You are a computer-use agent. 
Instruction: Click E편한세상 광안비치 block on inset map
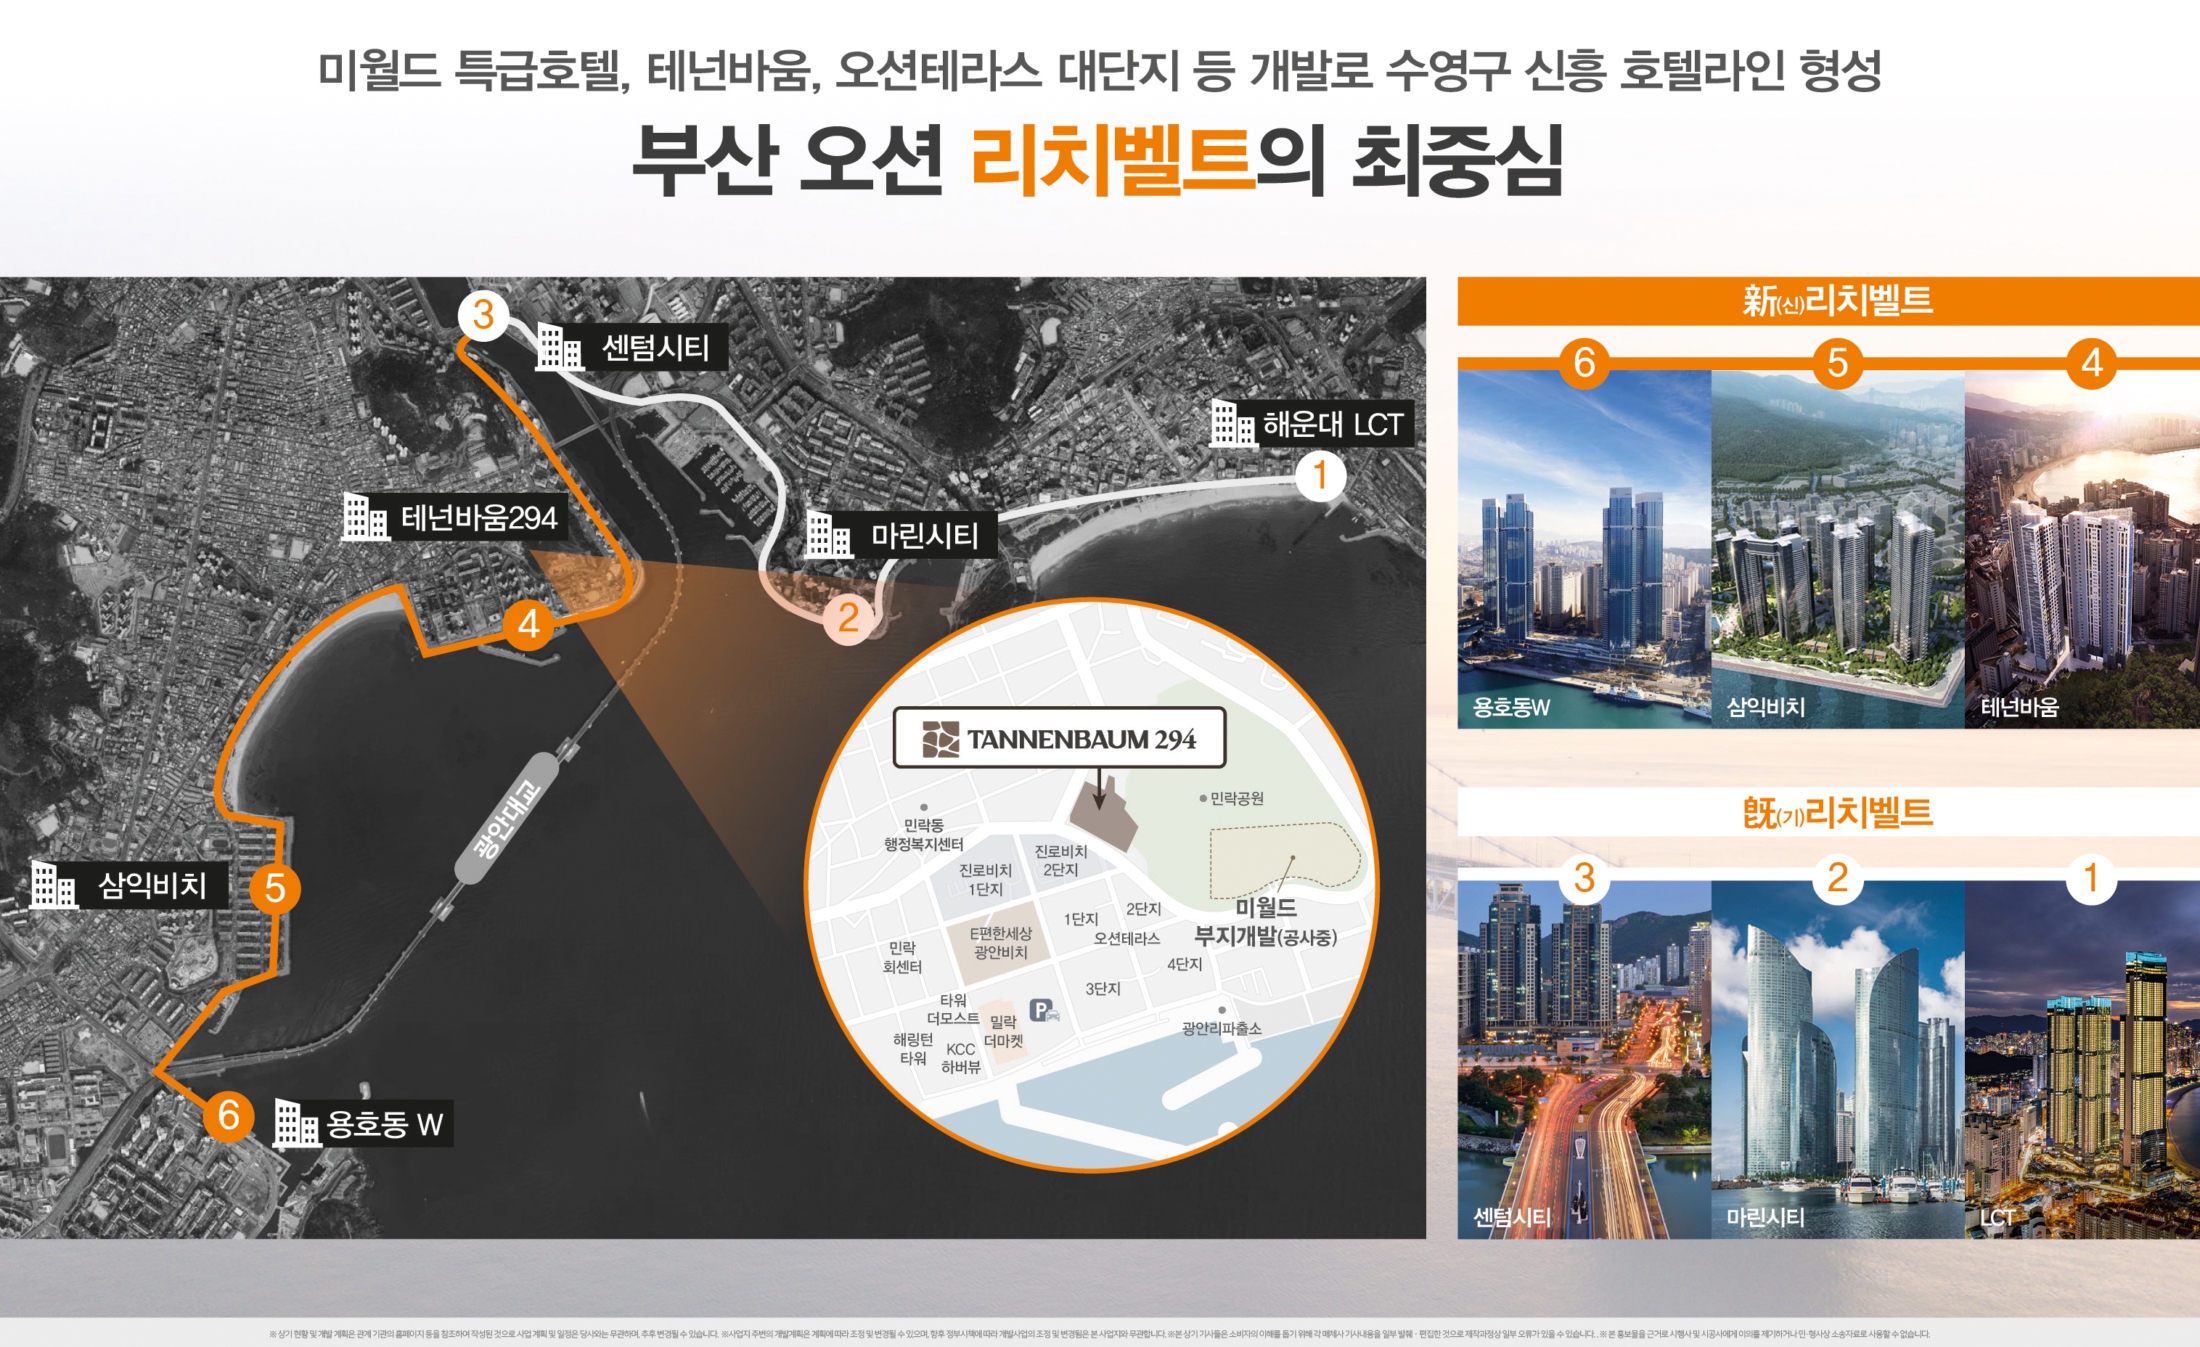click(x=1000, y=942)
